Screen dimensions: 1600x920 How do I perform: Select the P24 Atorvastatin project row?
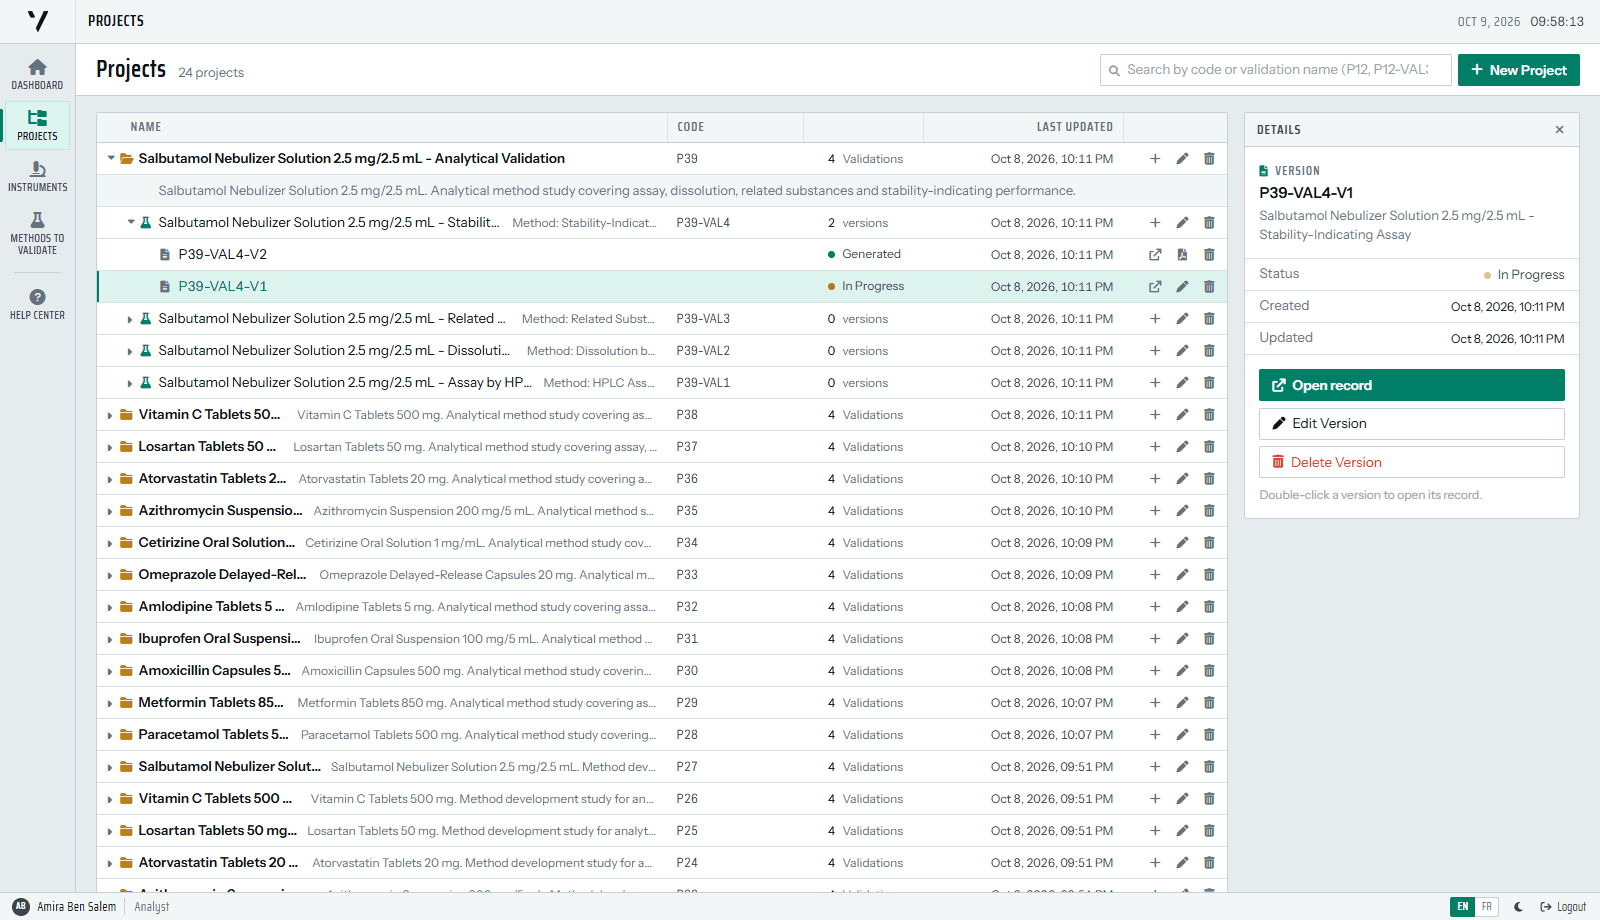pyautogui.click(x=662, y=863)
